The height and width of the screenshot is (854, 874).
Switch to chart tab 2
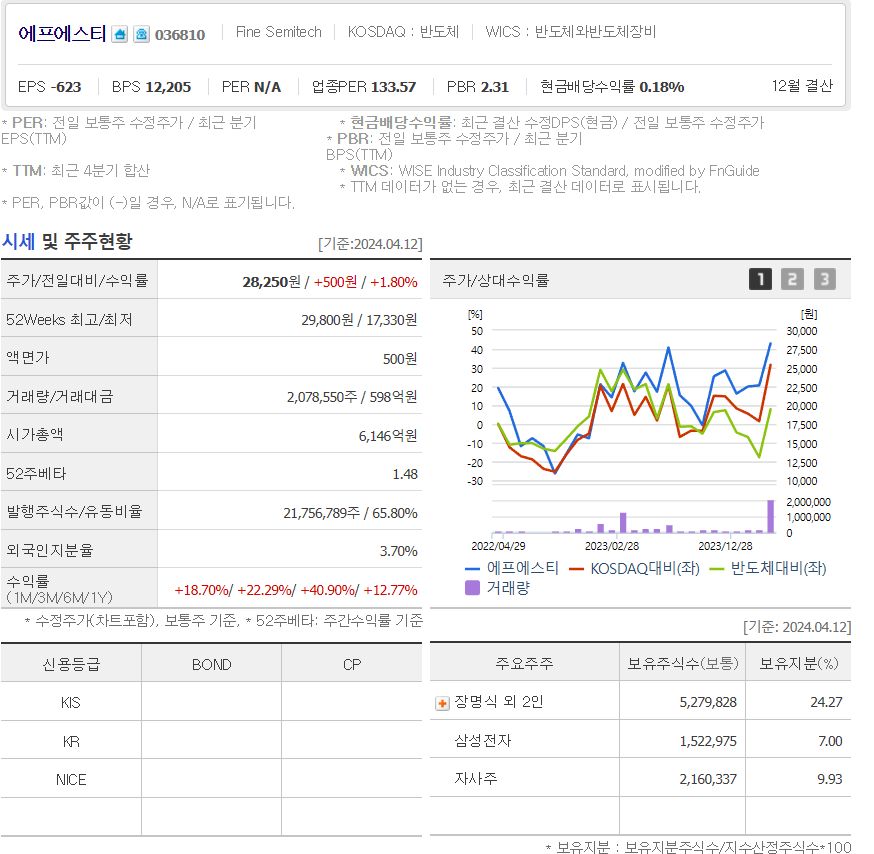pos(793,279)
